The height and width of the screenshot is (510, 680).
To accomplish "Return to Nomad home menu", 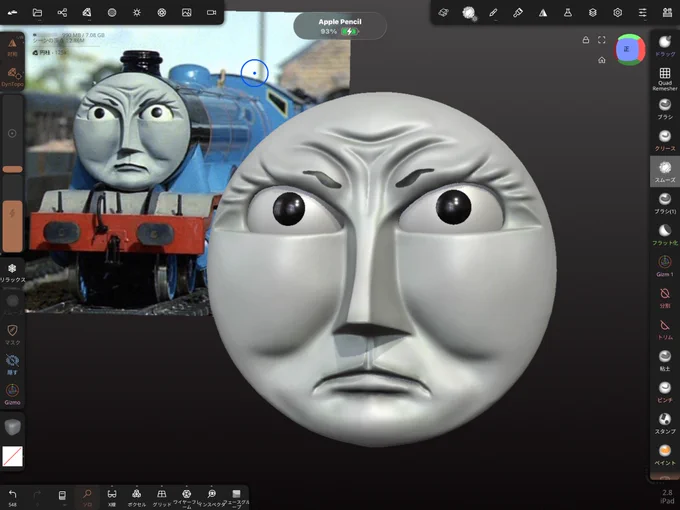I will pyautogui.click(x=13, y=13).
